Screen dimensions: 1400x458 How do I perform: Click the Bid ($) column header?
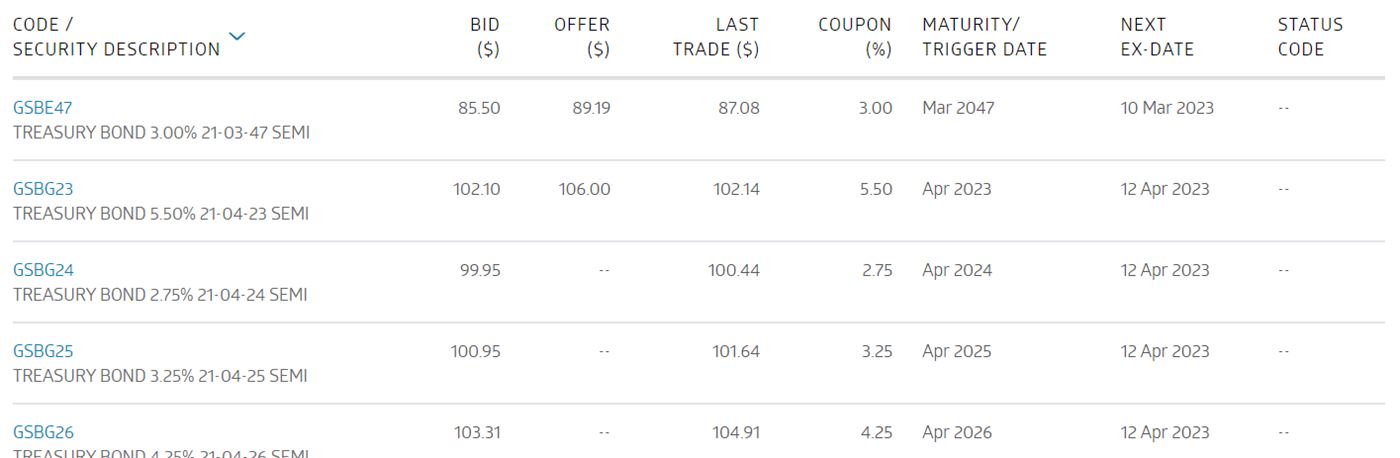coord(485,37)
